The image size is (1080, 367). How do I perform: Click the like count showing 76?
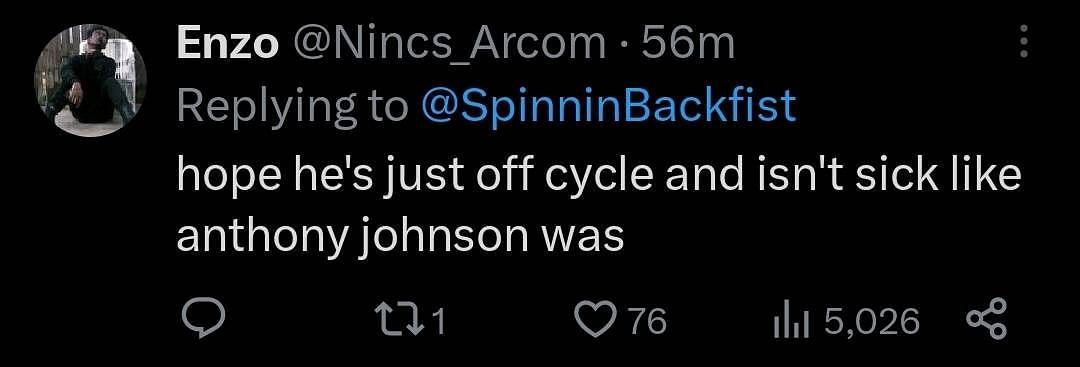coord(648,322)
